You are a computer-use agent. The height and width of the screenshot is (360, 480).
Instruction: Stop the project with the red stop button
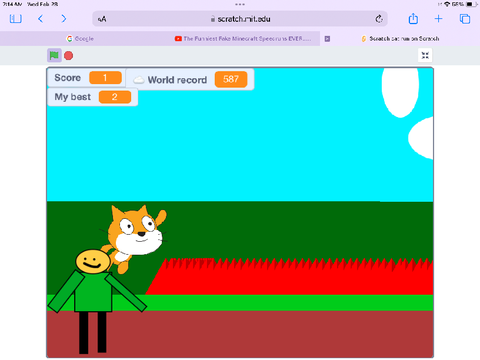point(69,56)
